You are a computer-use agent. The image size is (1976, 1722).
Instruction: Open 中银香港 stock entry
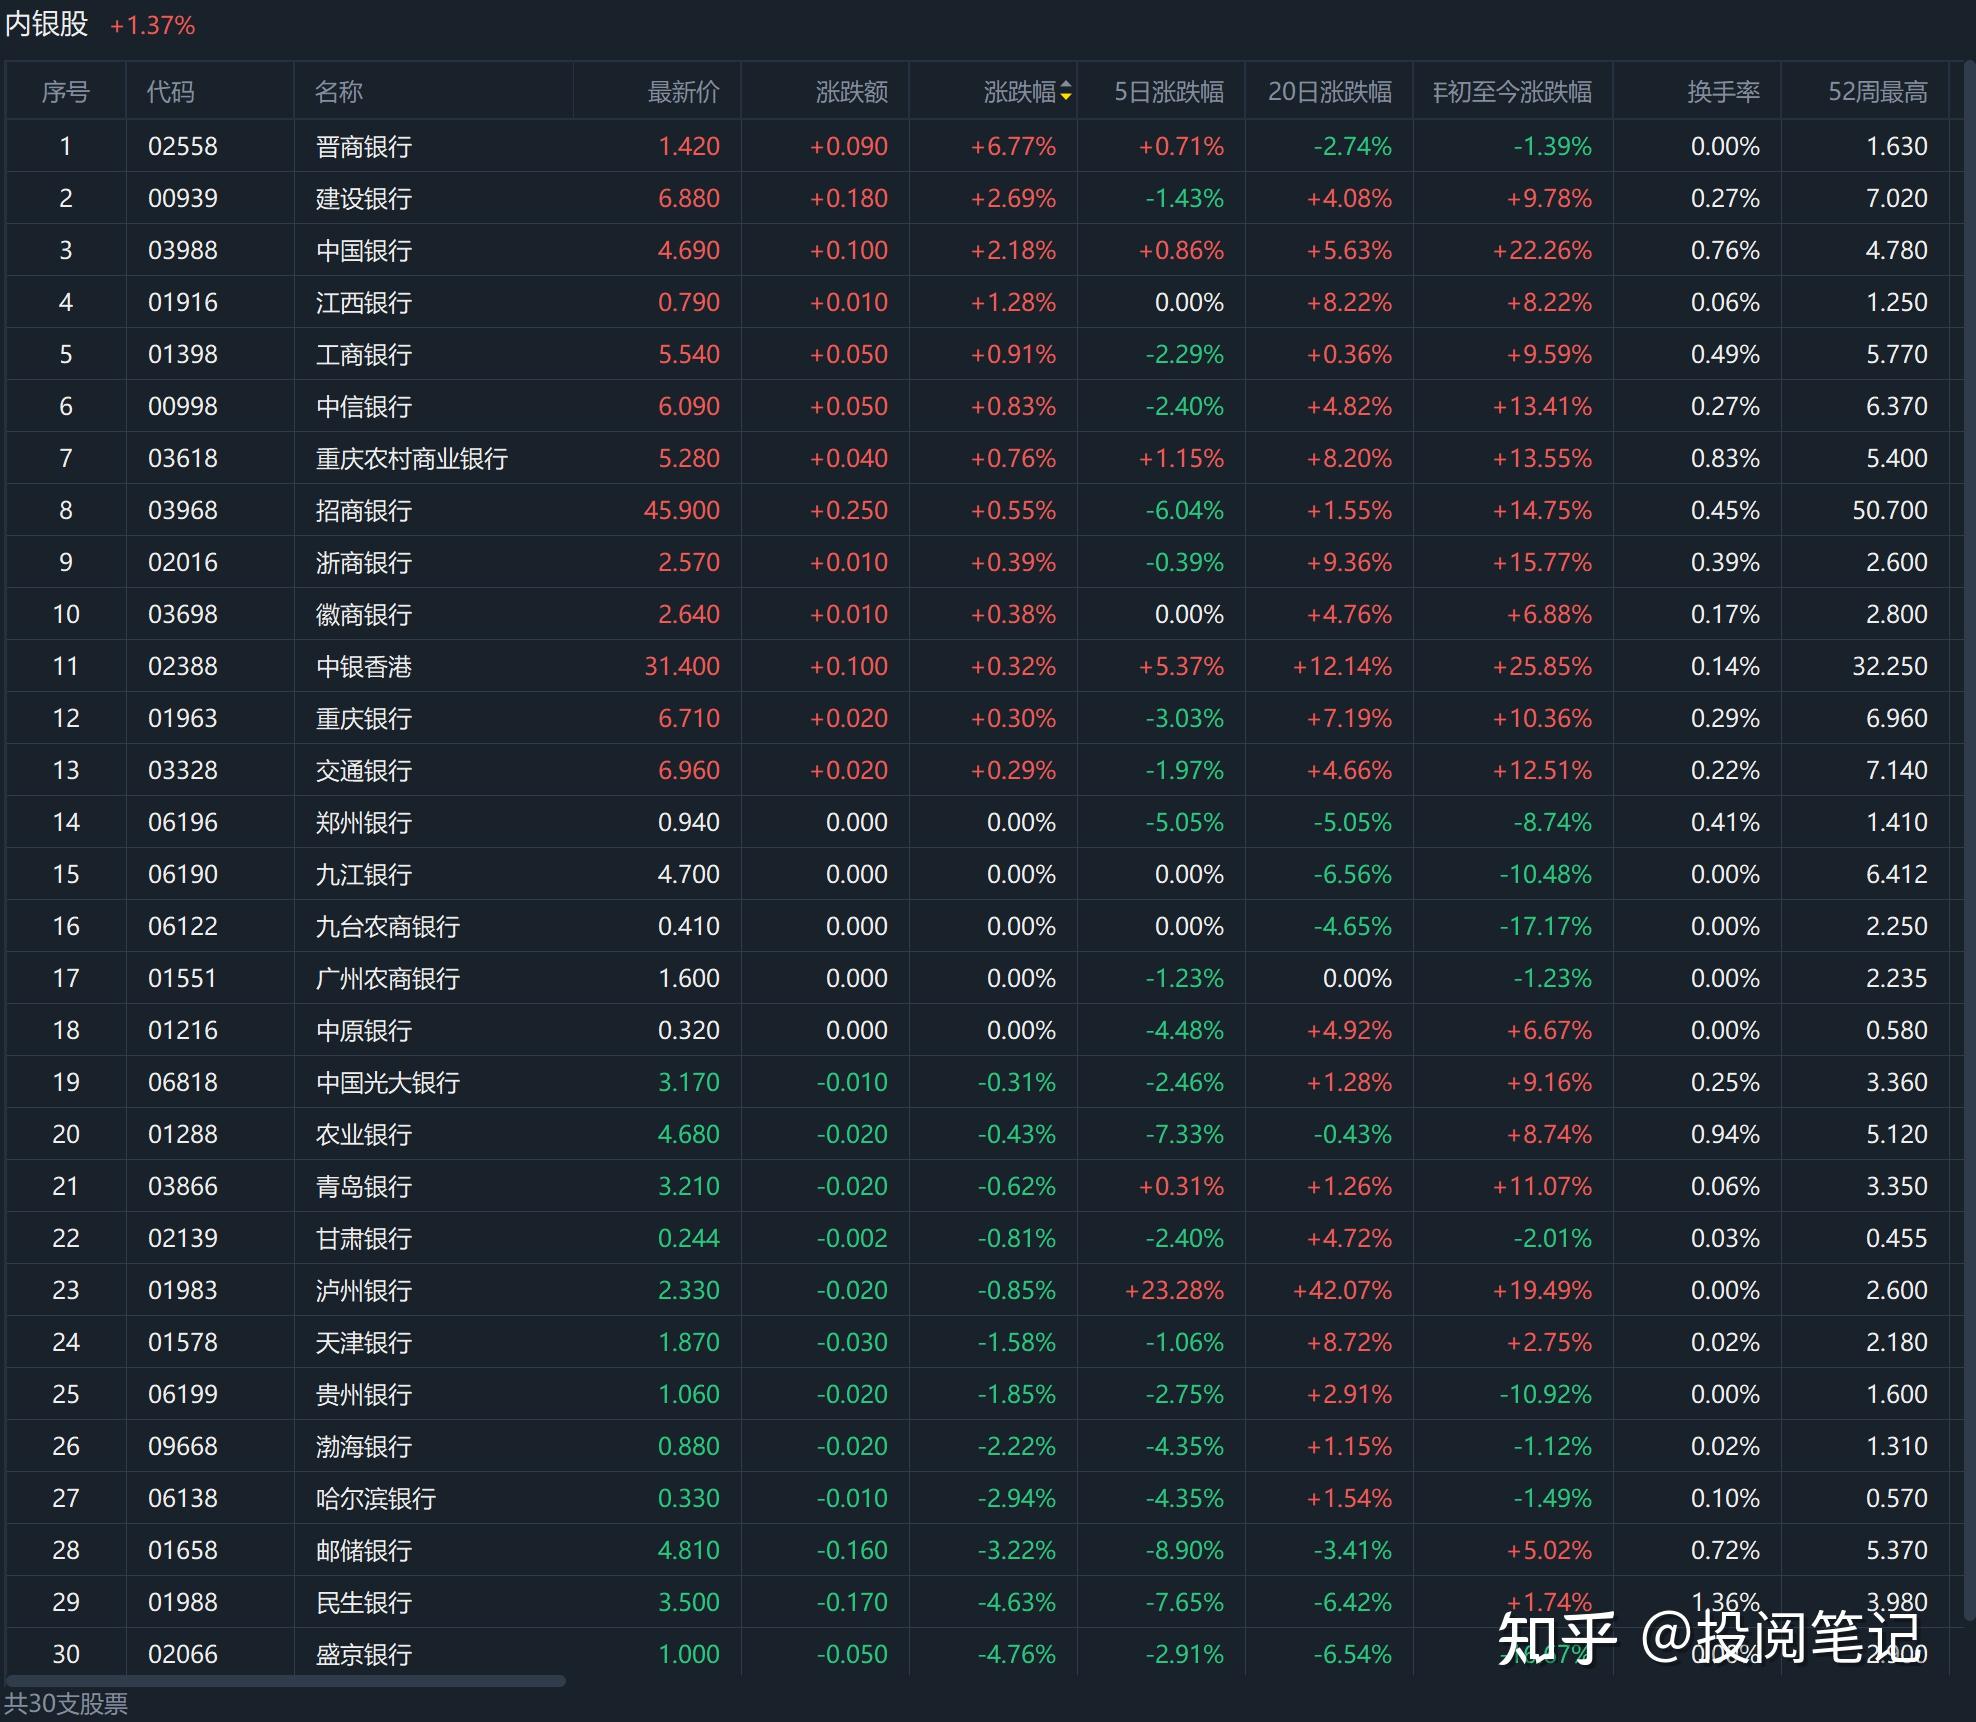[364, 667]
